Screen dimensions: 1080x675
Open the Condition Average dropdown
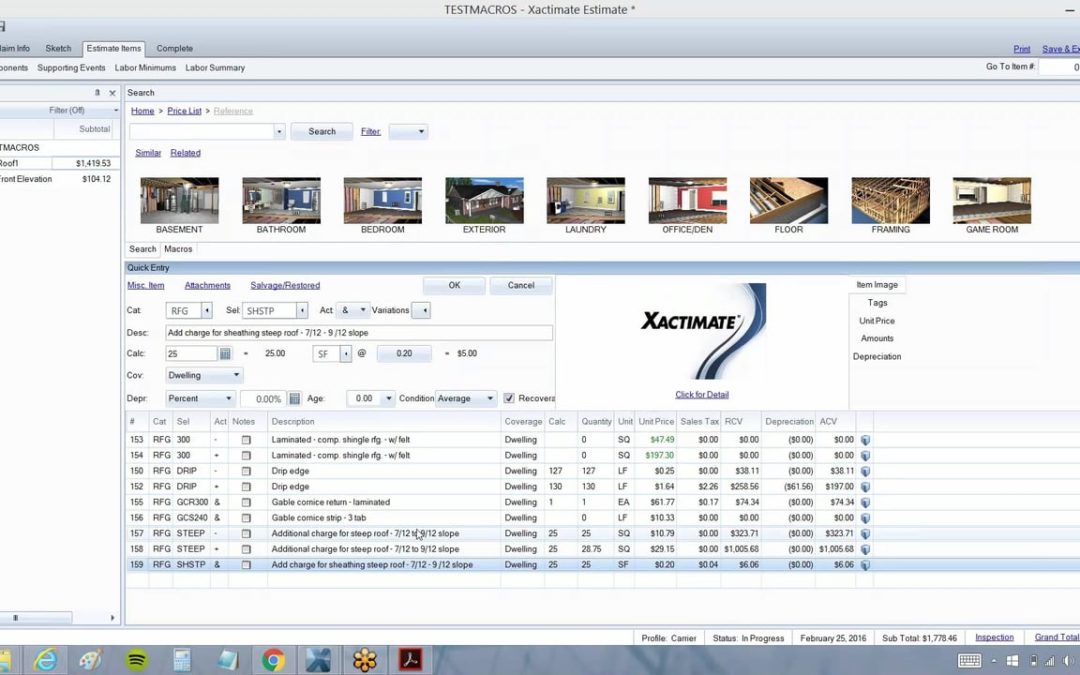click(x=466, y=399)
